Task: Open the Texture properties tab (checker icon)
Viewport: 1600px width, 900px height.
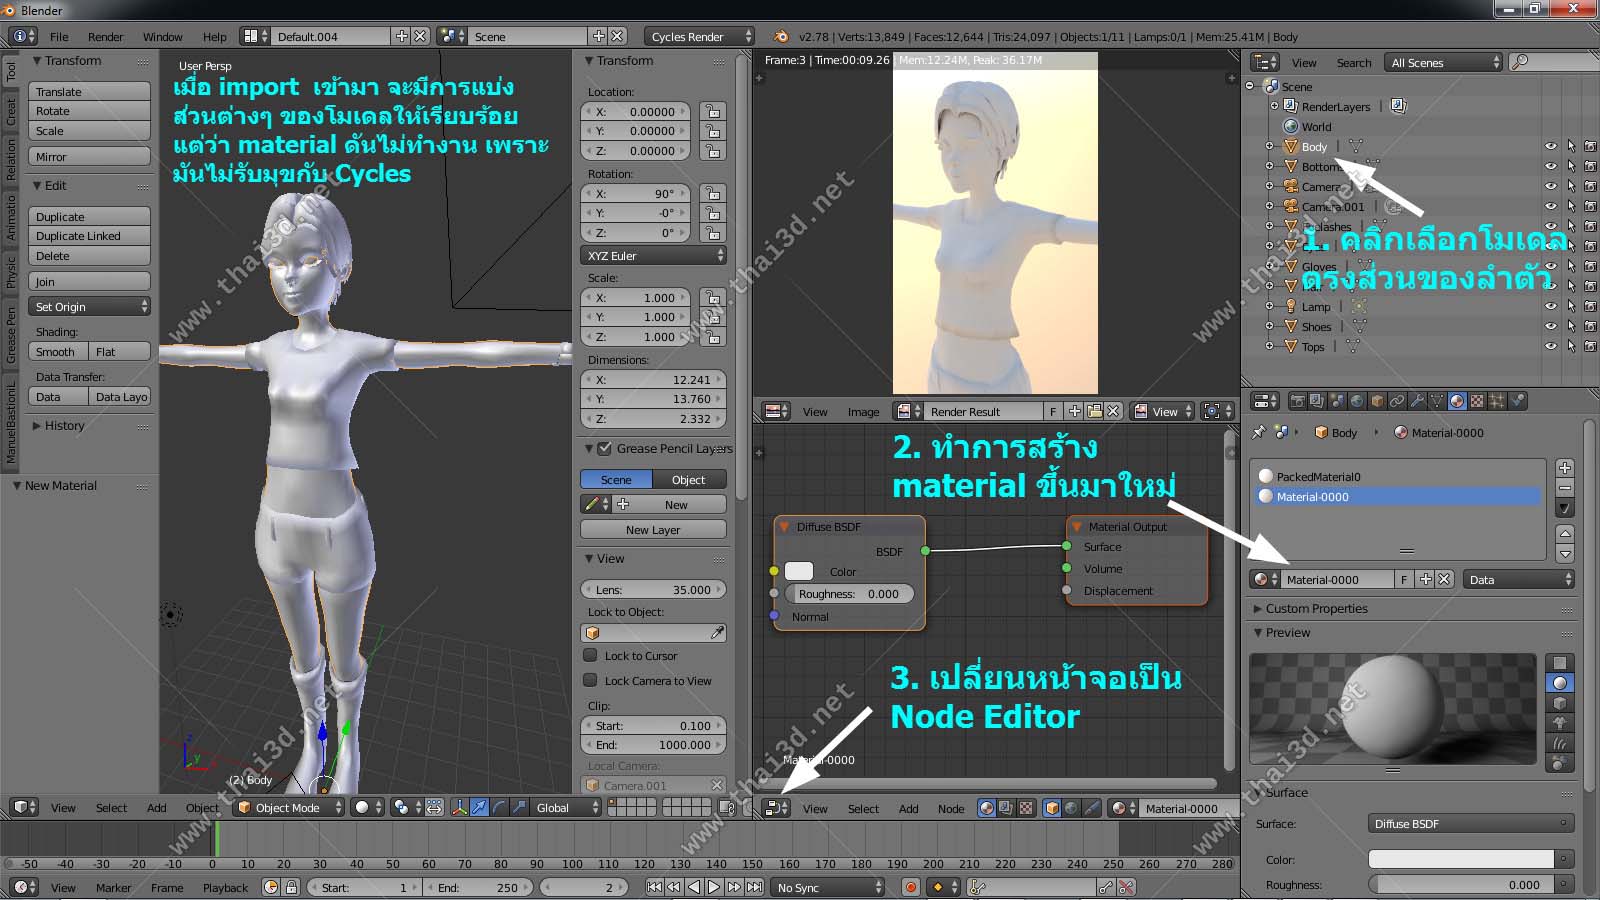Action: pyautogui.click(x=1477, y=401)
